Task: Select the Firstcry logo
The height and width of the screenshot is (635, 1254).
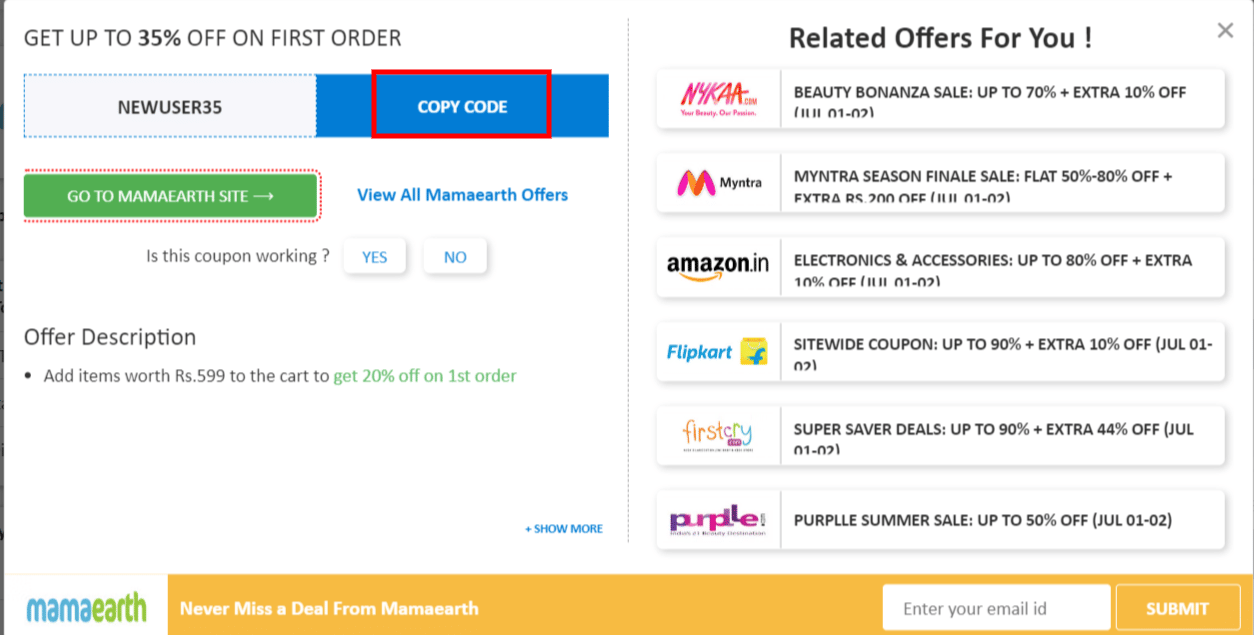Action: [x=718, y=435]
